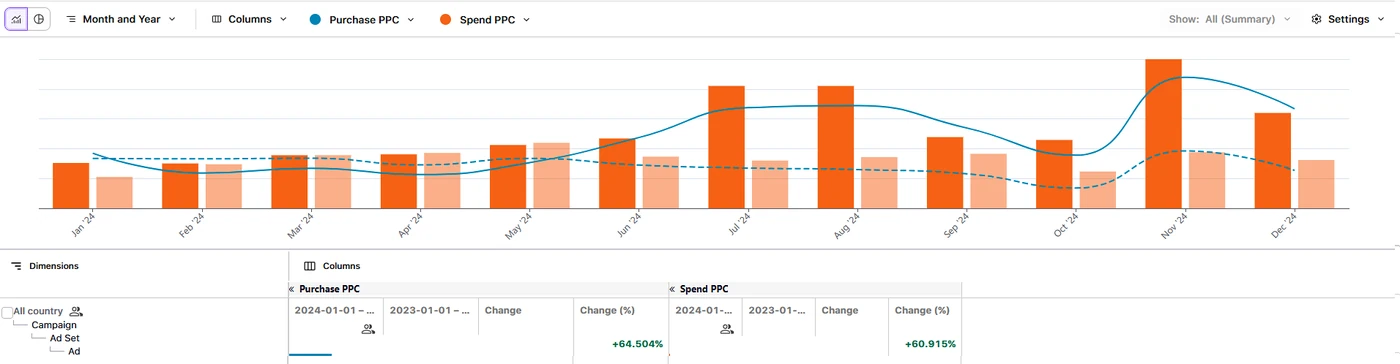This screenshot has width=1400, height=364.
Task: Click the Spend PPC 2023-01 column header
Action: 778,310
